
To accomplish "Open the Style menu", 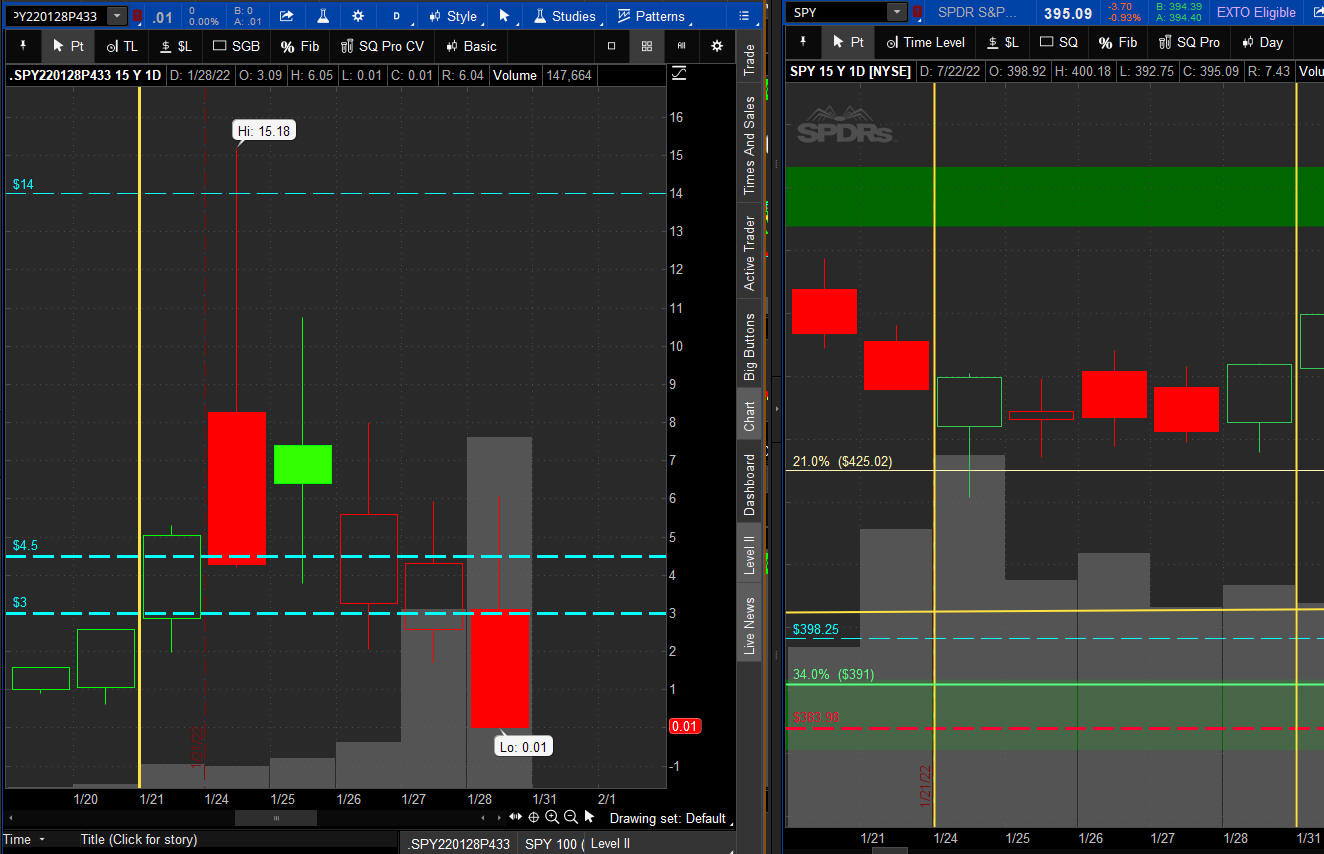I will tap(452, 16).
